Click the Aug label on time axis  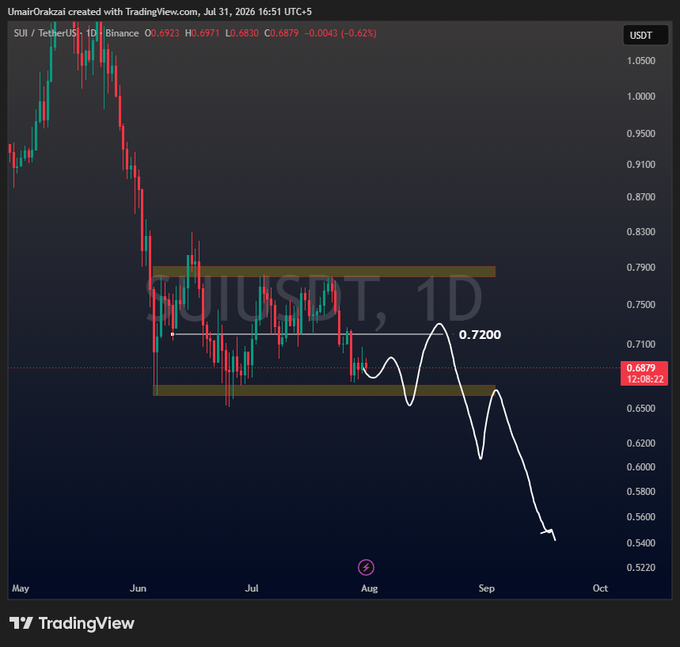tap(369, 588)
